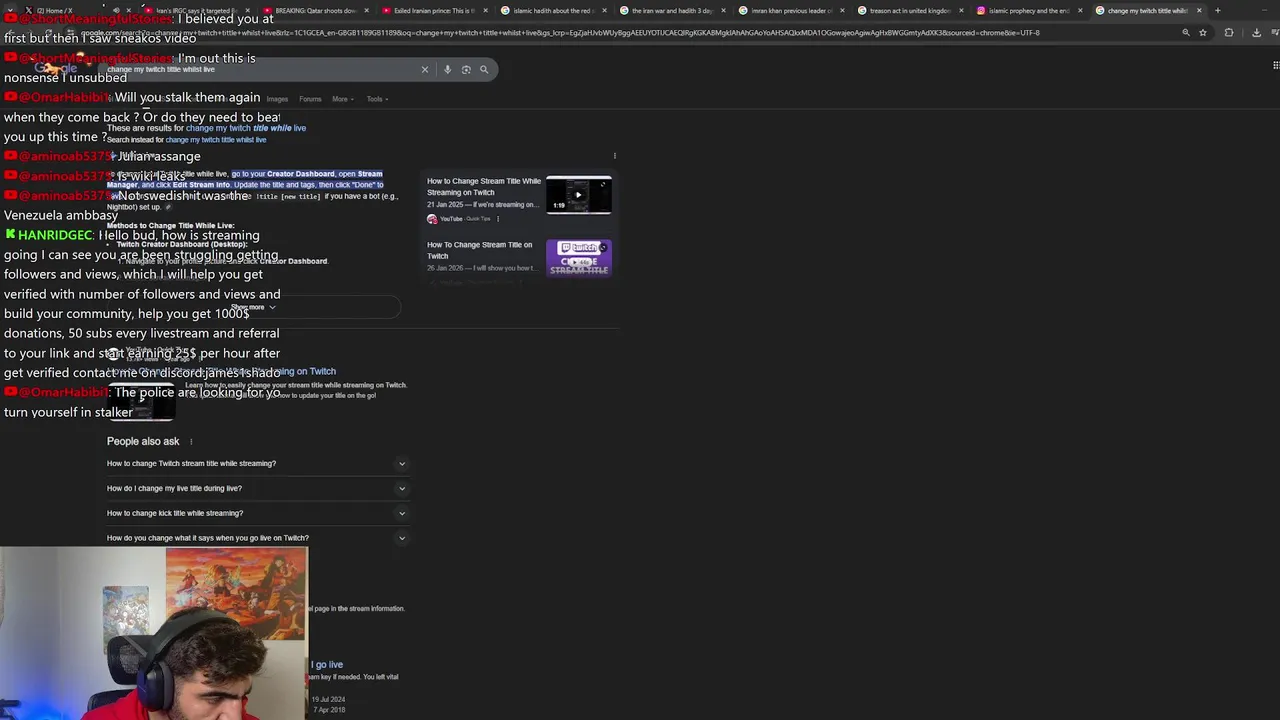Switch to 'BREAKING: Qatar shoots down' tab
1280x720 pixels.
click(313, 11)
